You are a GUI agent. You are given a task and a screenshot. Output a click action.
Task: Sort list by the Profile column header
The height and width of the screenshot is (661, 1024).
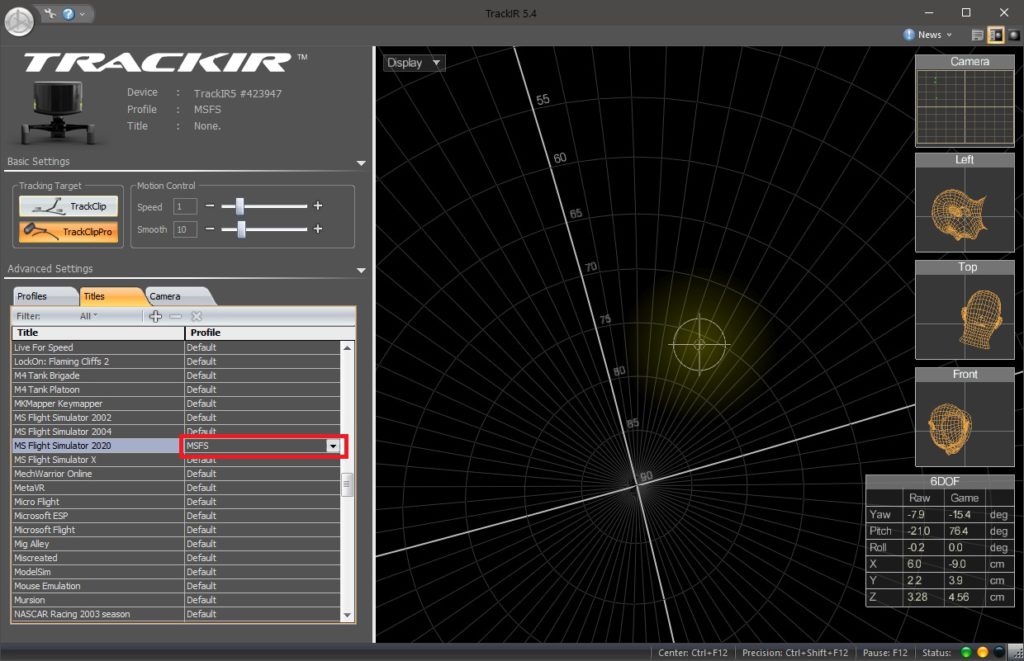coord(270,332)
